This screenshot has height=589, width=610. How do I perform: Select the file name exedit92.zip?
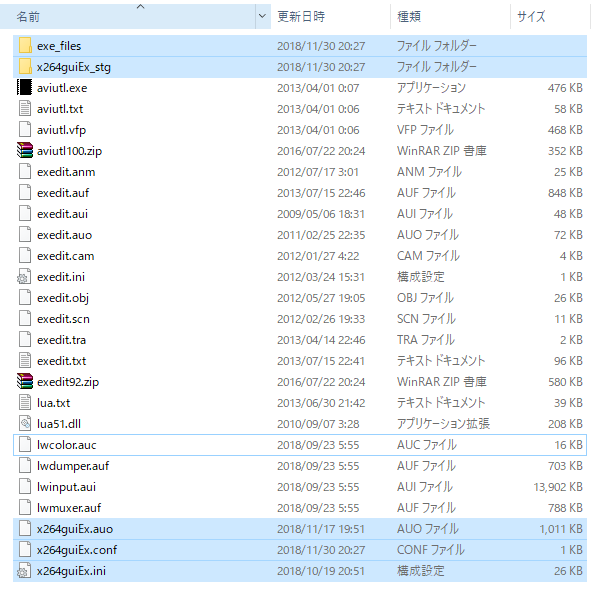[68, 382]
